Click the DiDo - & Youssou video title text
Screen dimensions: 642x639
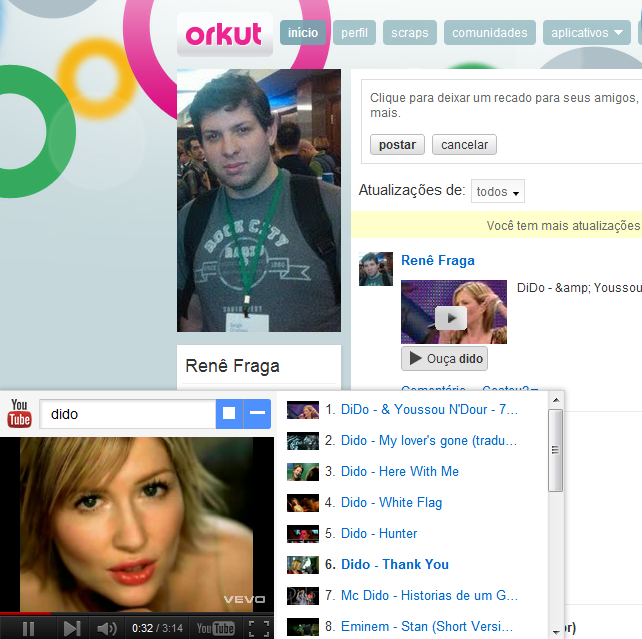(579, 288)
